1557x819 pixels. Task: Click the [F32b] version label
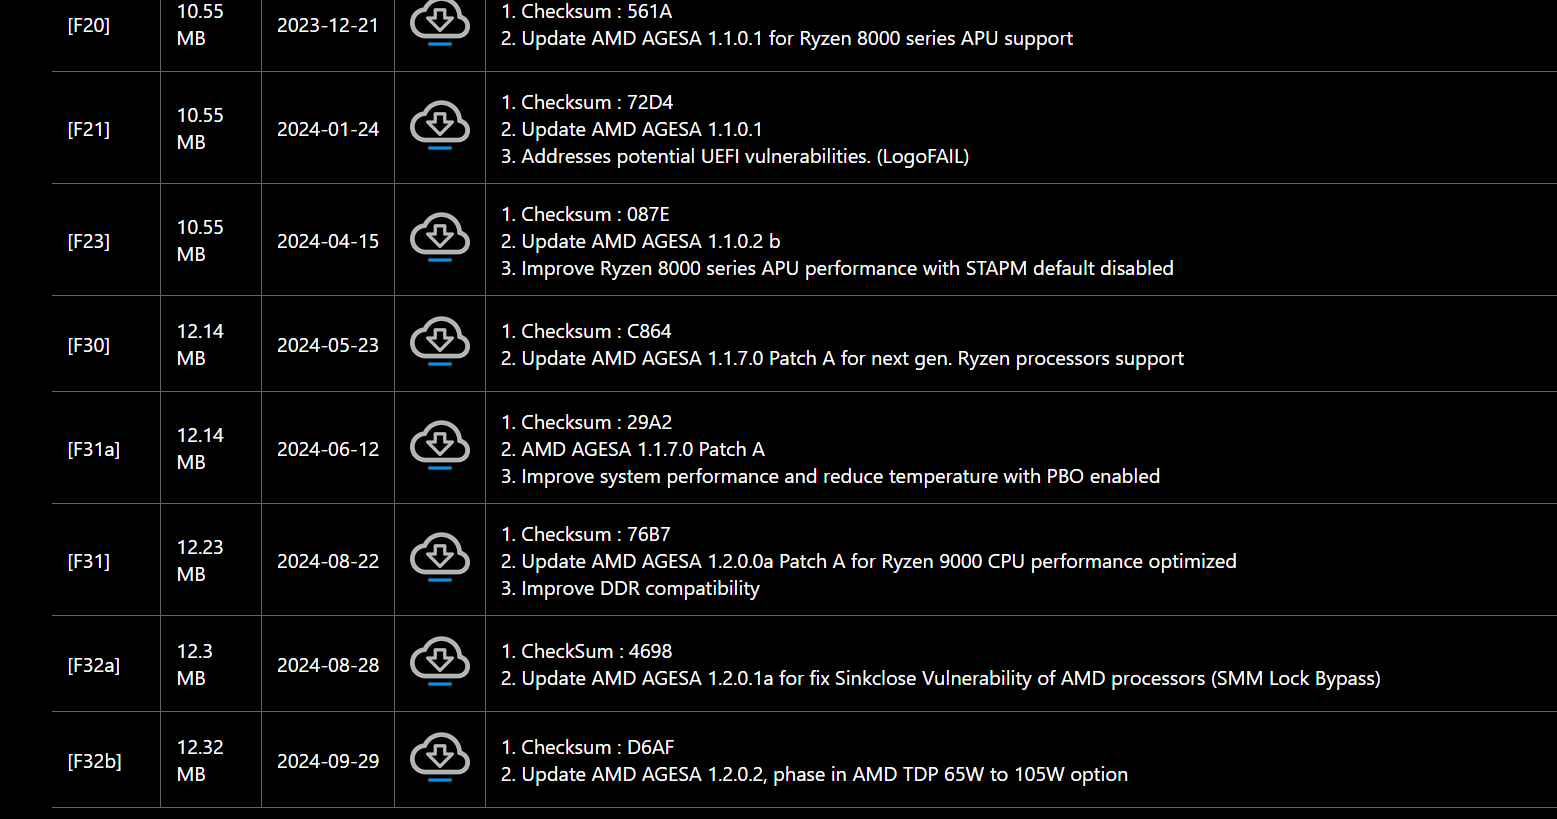tap(95, 761)
